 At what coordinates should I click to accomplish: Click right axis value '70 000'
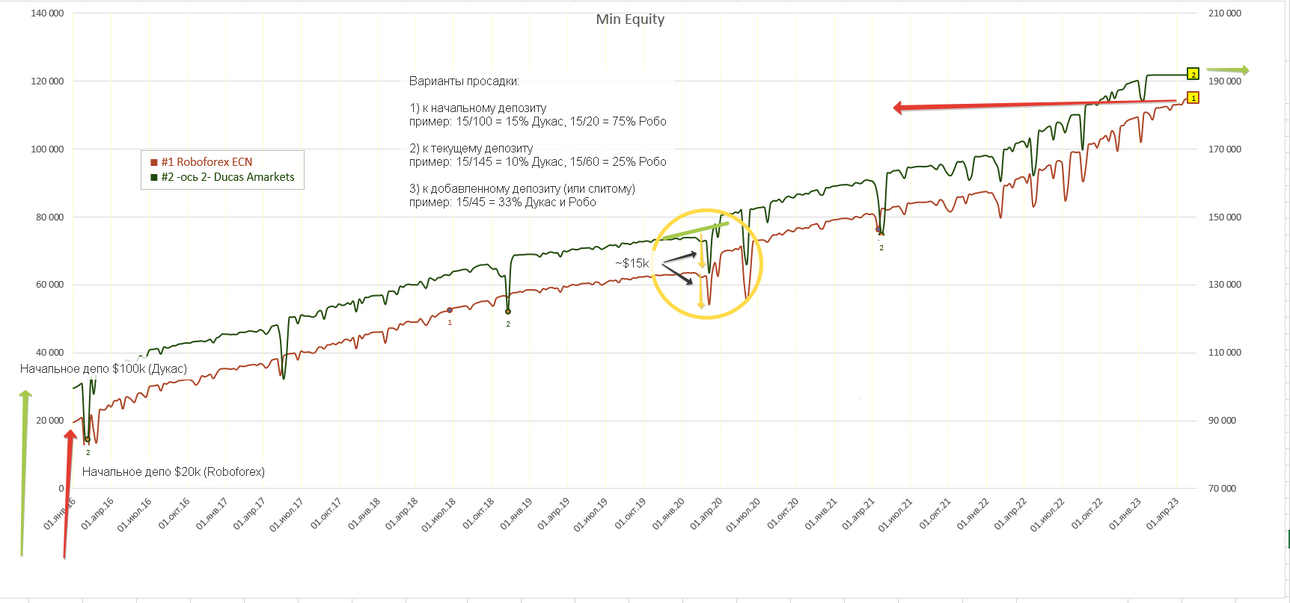(x=1223, y=488)
